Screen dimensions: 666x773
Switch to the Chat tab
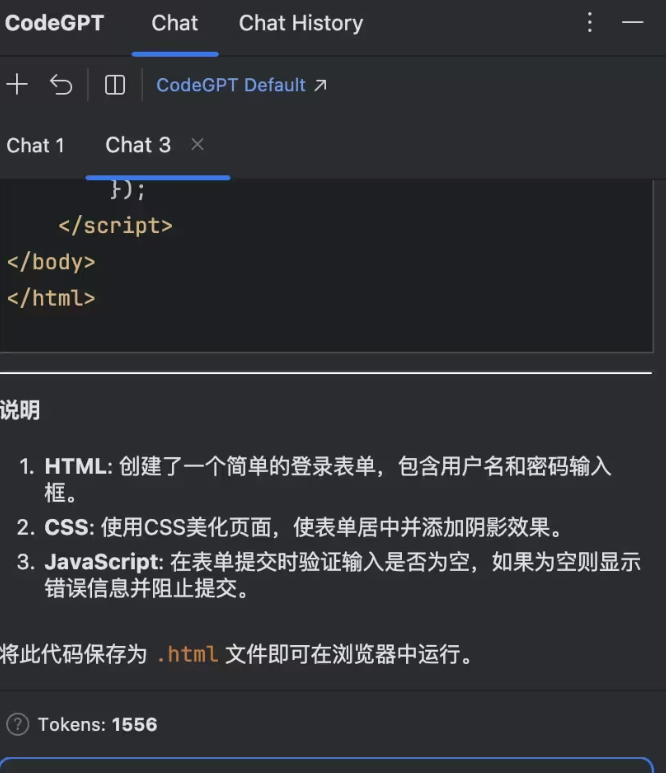click(175, 23)
